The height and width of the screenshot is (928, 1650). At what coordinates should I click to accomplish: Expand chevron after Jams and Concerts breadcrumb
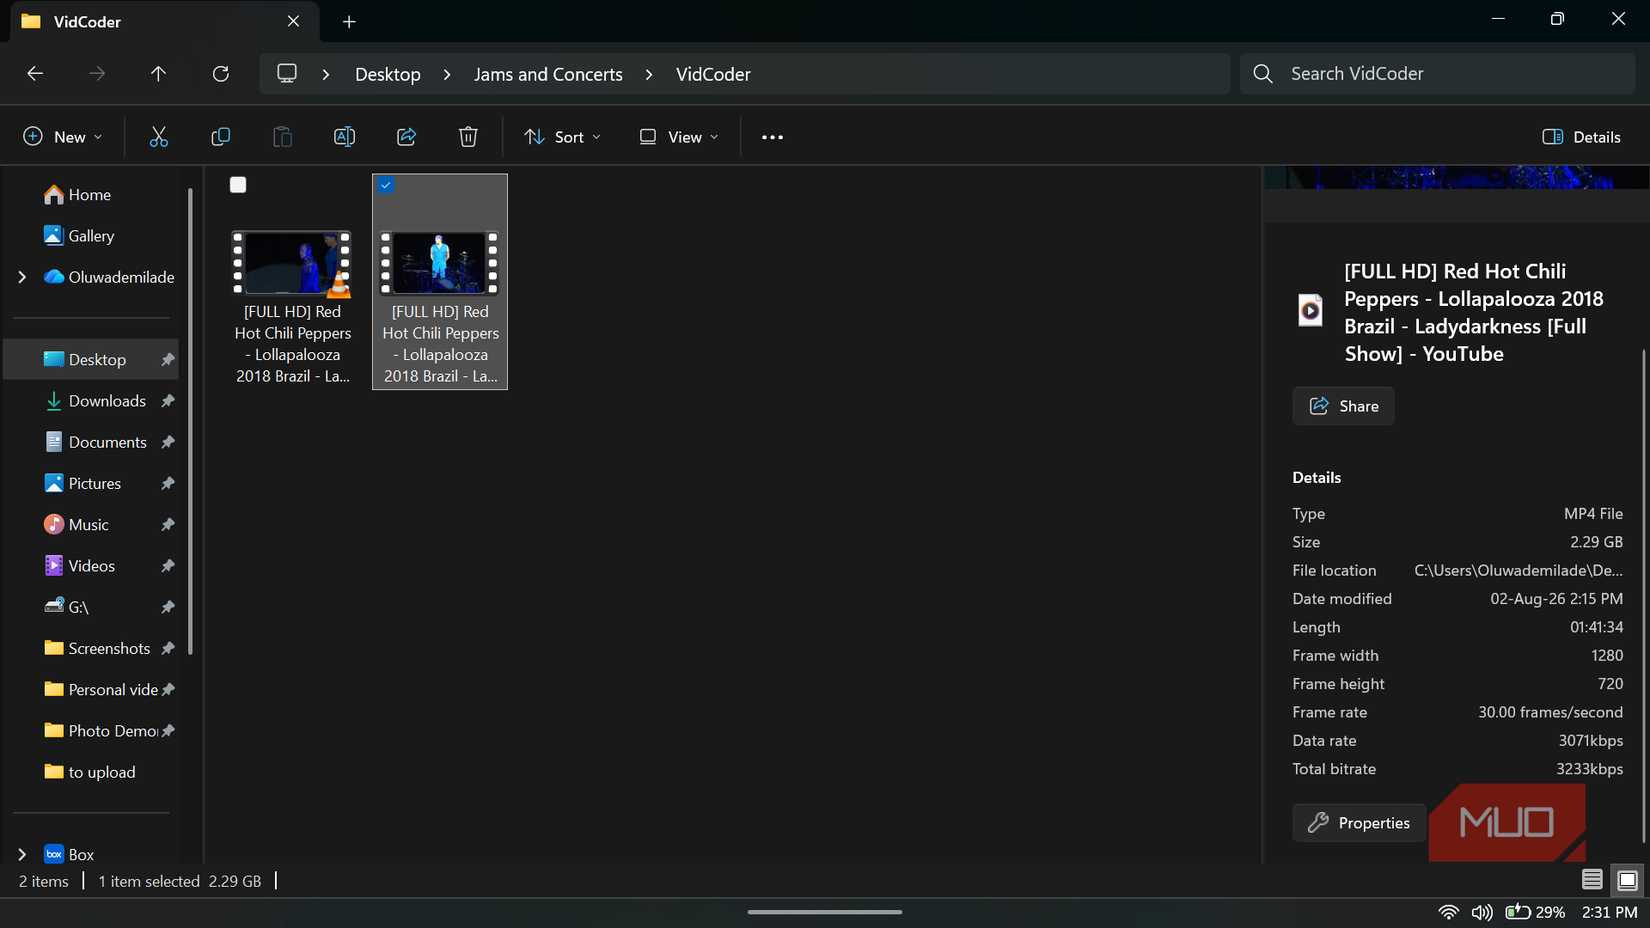649,74
